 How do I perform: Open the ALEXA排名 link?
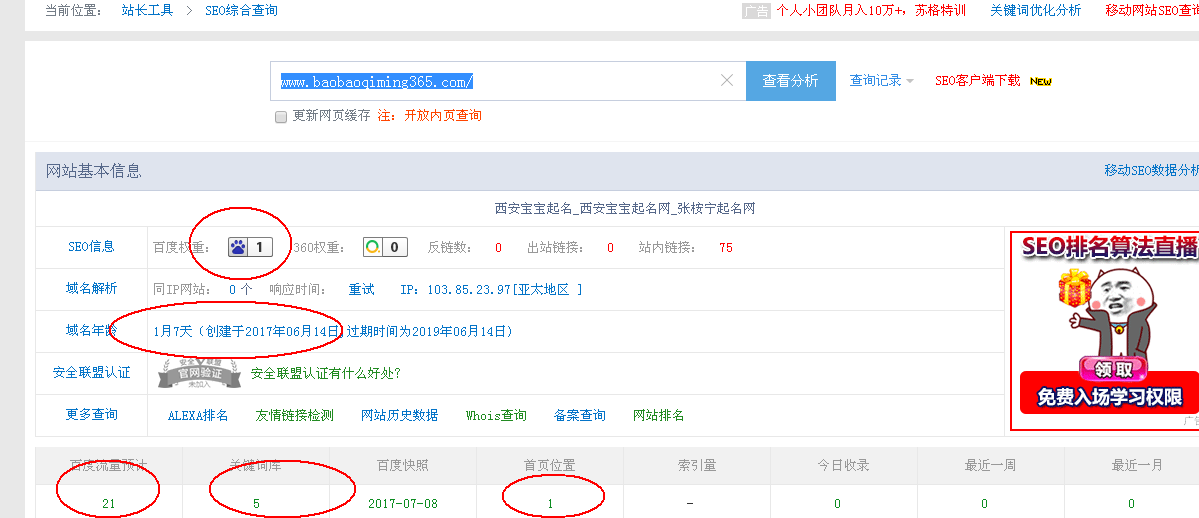(198, 415)
